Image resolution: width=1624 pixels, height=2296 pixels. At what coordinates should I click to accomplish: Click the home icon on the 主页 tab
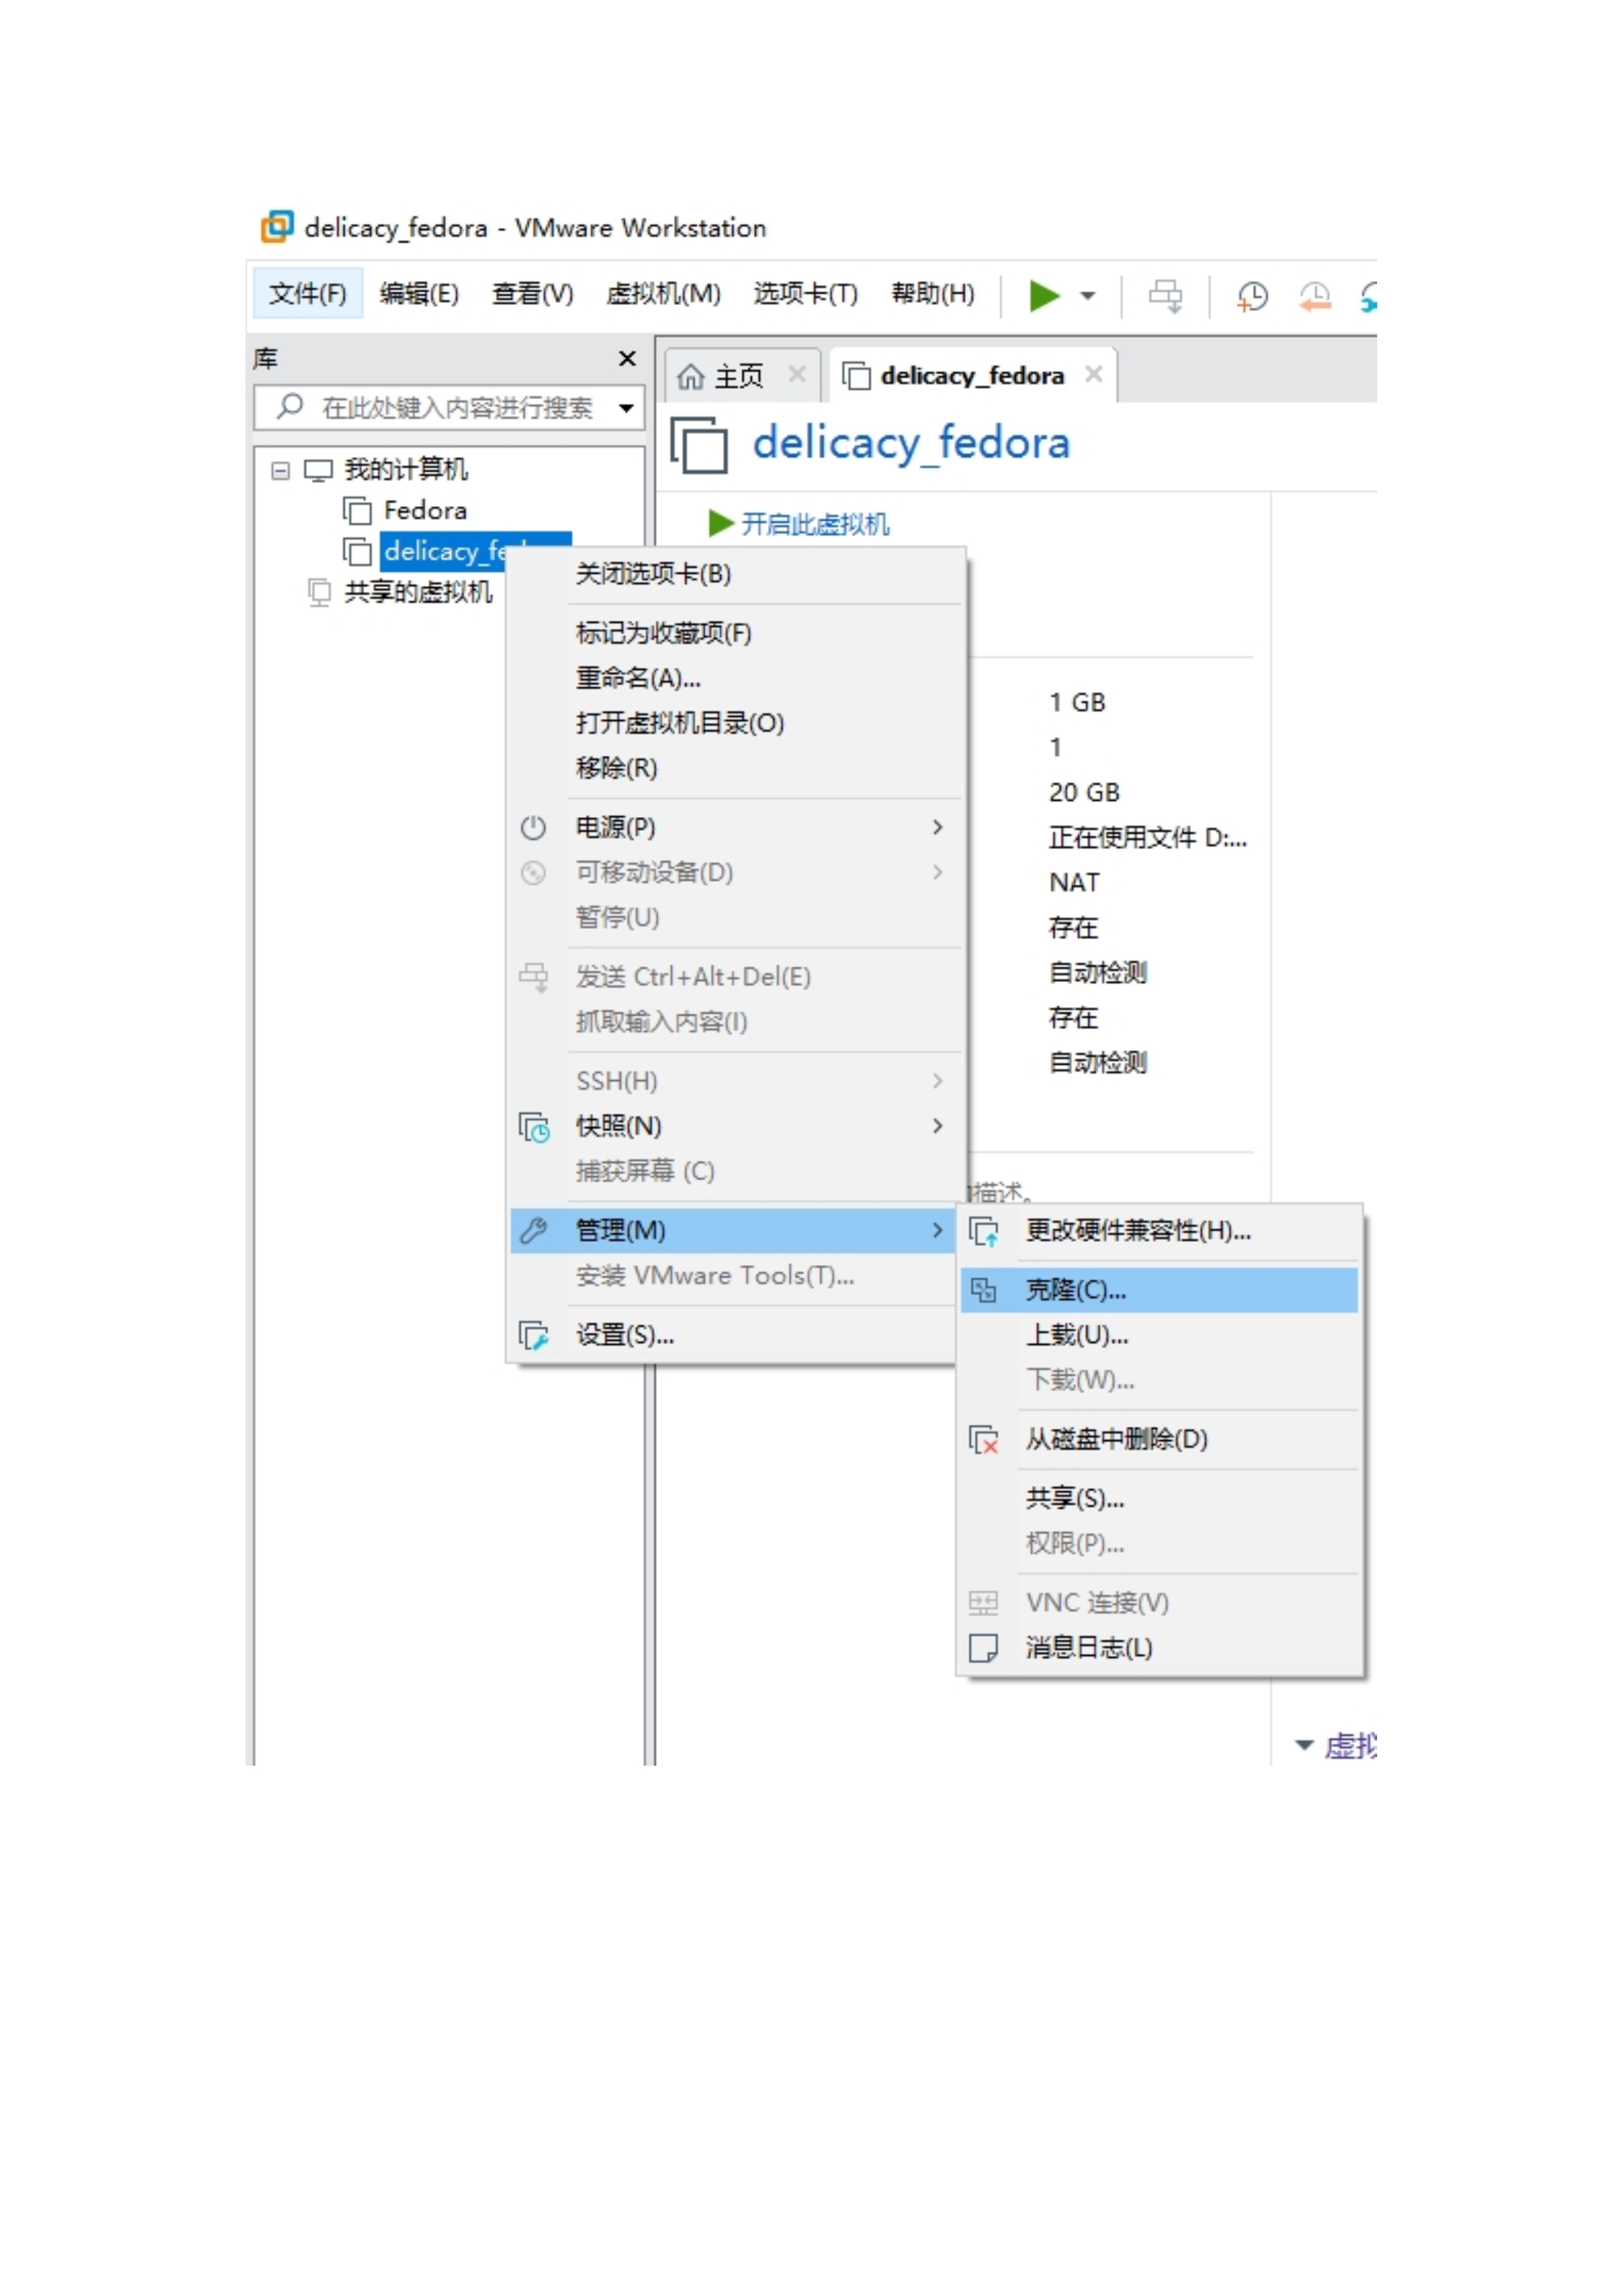click(x=691, y=377)
